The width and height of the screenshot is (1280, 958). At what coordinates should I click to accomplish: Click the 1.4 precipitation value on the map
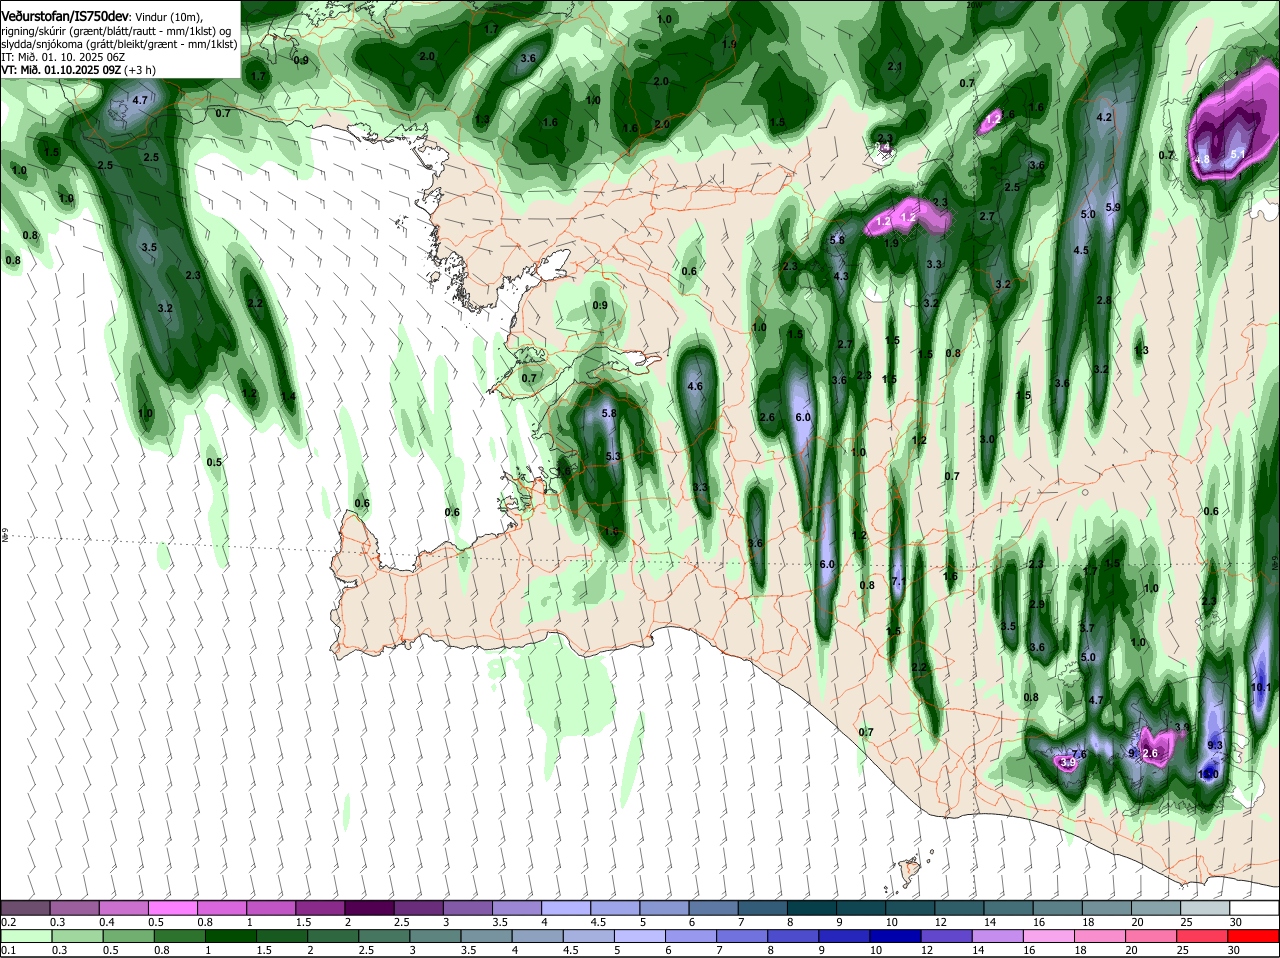tap(288, 397)
